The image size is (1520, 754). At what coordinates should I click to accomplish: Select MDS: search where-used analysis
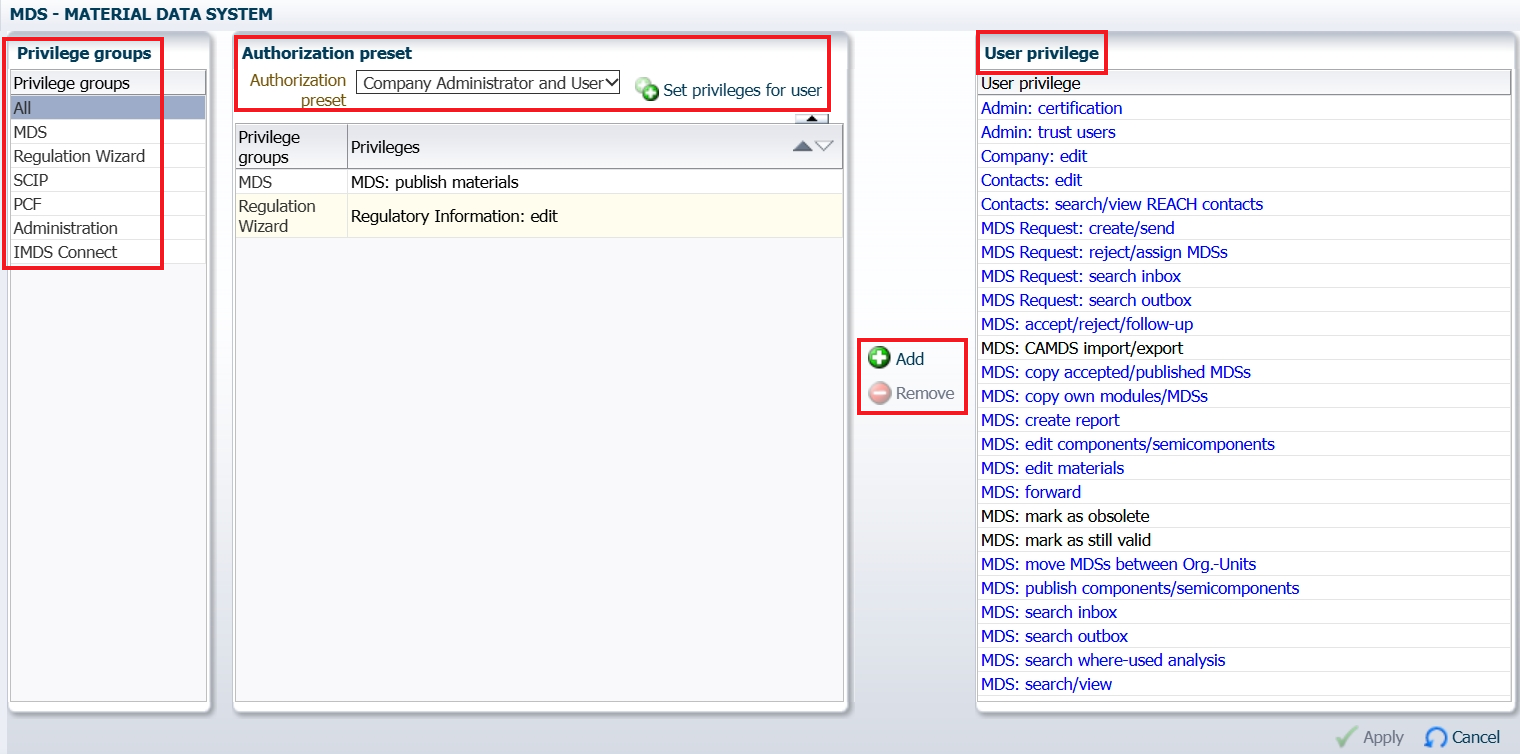1244,660
